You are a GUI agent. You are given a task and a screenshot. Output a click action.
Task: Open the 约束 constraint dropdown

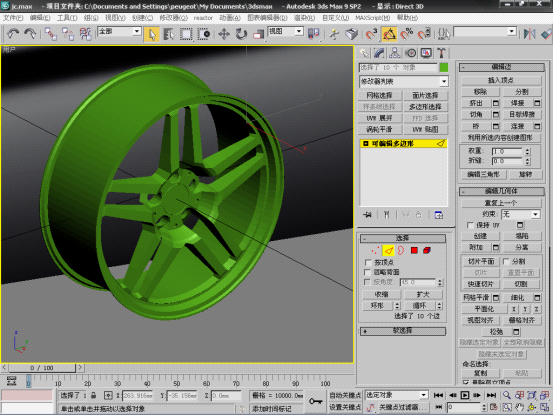[x=521, y=214]
